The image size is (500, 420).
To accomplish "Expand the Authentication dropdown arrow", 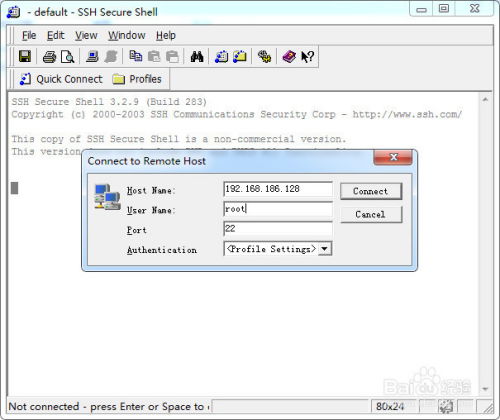I will [324, 249].
